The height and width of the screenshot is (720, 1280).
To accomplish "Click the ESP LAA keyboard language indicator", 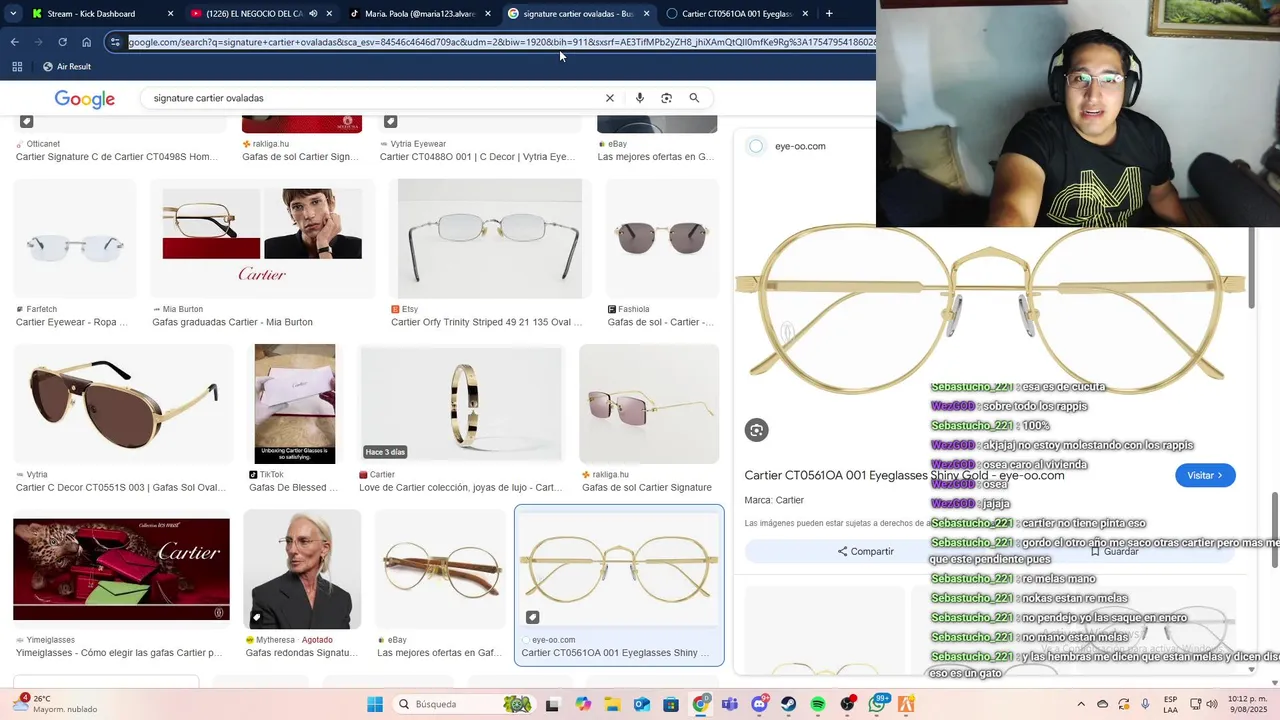I will coord(1170,704).
